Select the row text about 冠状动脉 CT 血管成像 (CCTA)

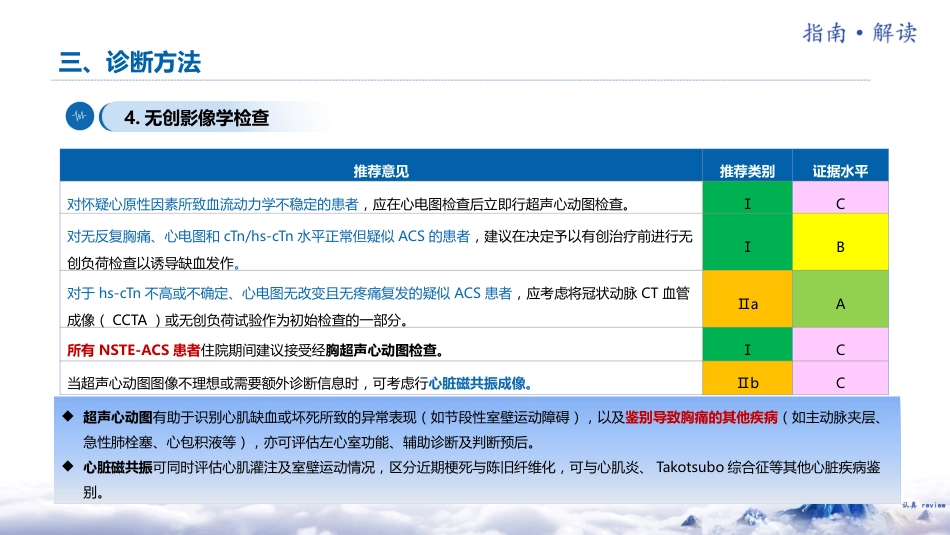click(x=379, y=307)
